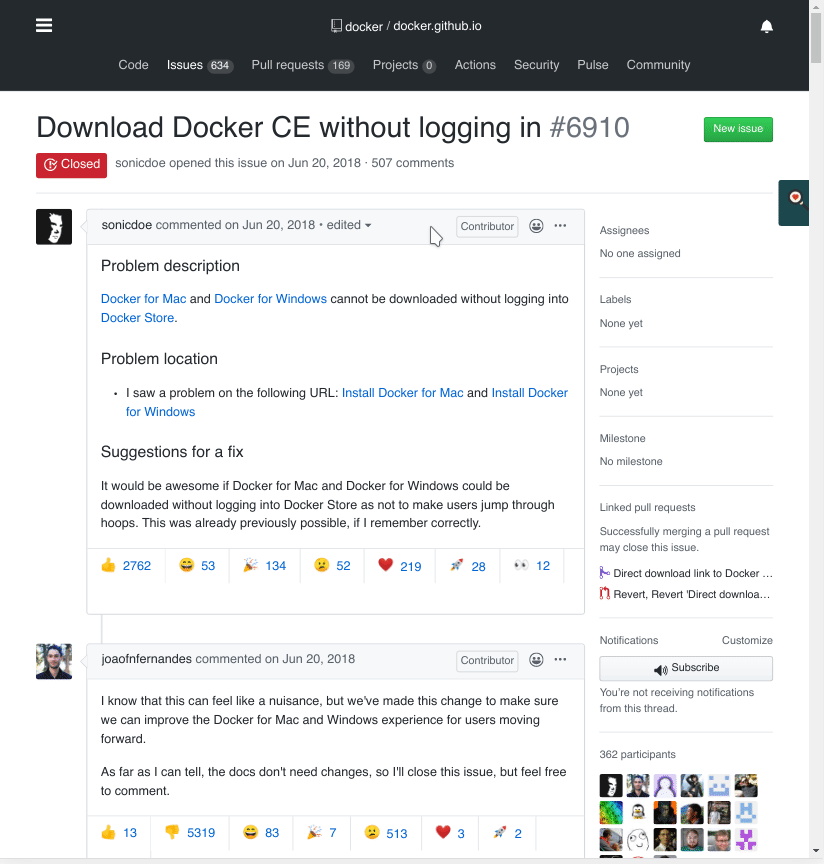Open the Actions tab
Viewport: 824px width, 864px height.
tap(475, 65)
